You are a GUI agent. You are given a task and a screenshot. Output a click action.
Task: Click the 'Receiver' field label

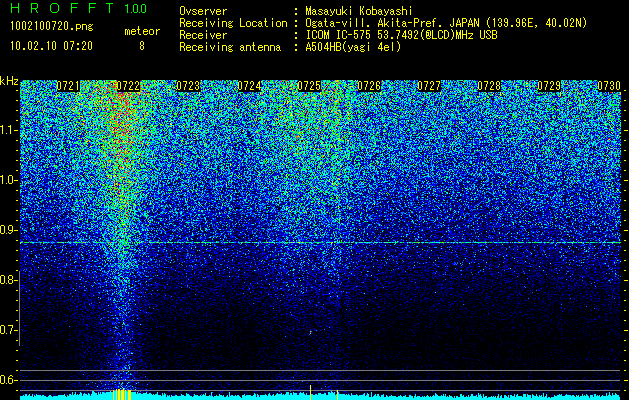coord(203,35)
